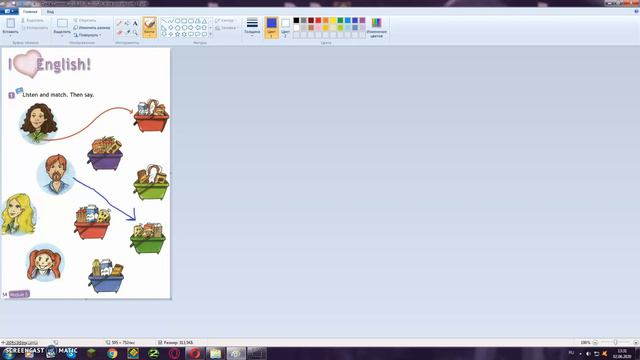Click the Cut (Вырезать) button
Screen dimensions: 640x360
pos(33,20)
